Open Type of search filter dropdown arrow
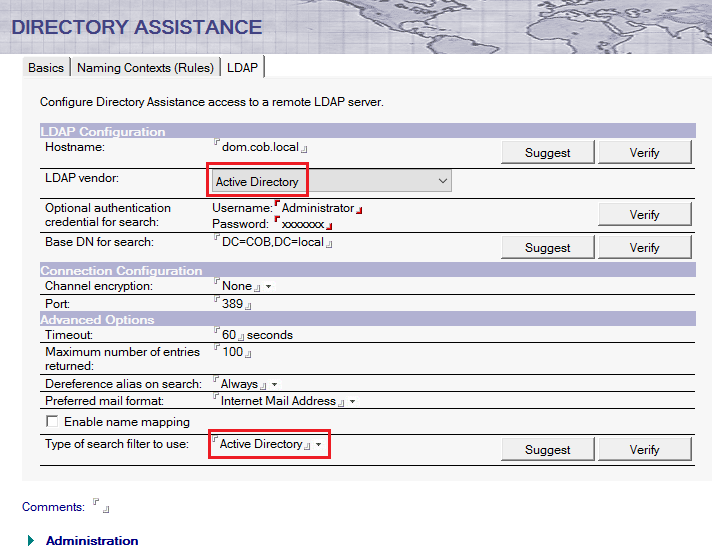This screenshot has width=712, height=559. tap(319, 445)
